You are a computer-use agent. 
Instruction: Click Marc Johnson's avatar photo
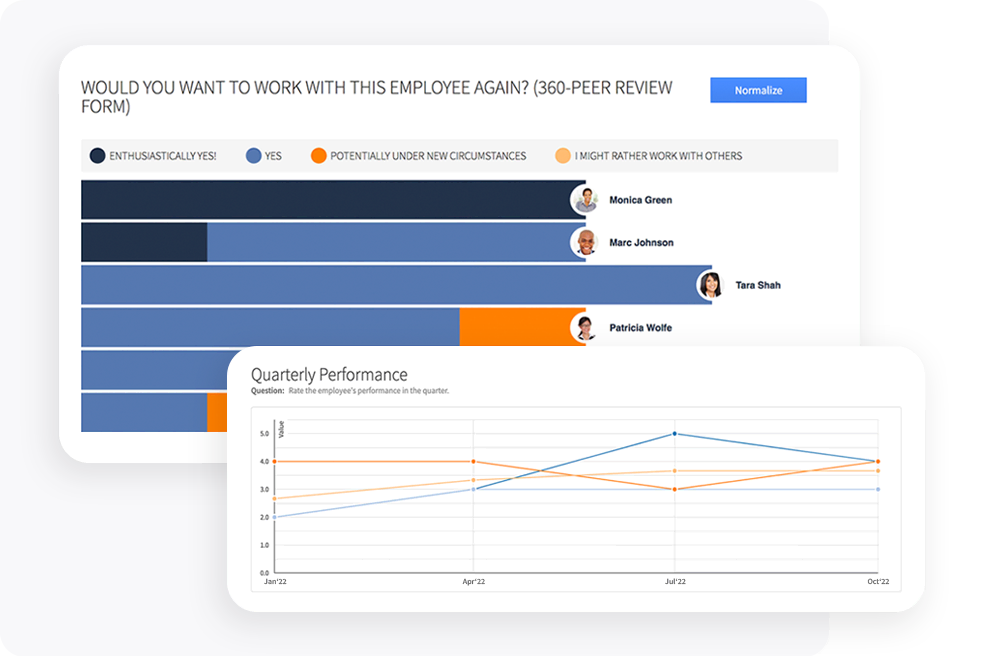(x=585, y=242)
